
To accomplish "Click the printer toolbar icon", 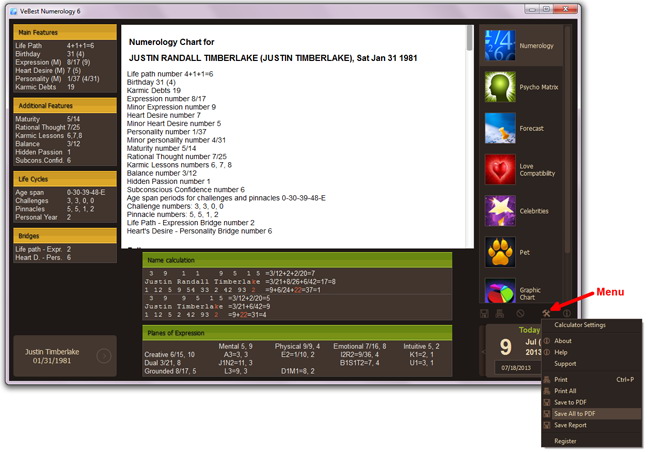I will click(500, 313).
